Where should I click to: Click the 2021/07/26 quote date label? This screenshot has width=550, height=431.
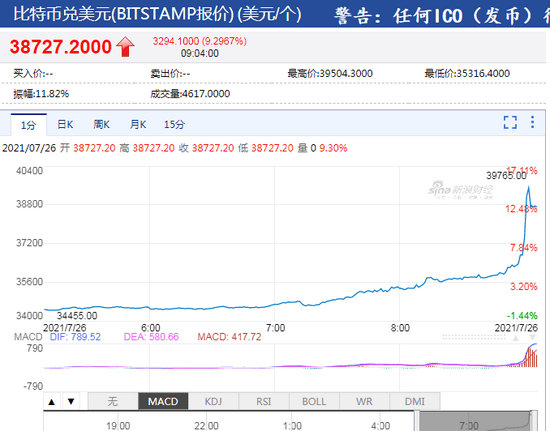(29, 148)
